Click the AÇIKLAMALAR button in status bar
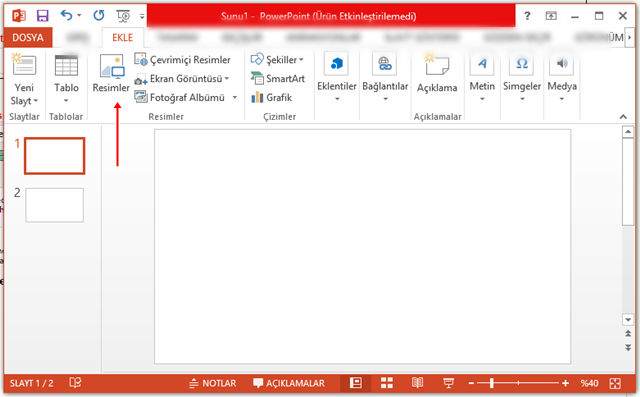 pos(289,383)
